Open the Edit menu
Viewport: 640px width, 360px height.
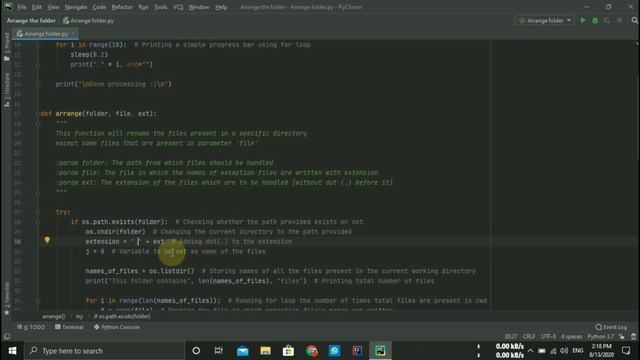click(37, 7)
